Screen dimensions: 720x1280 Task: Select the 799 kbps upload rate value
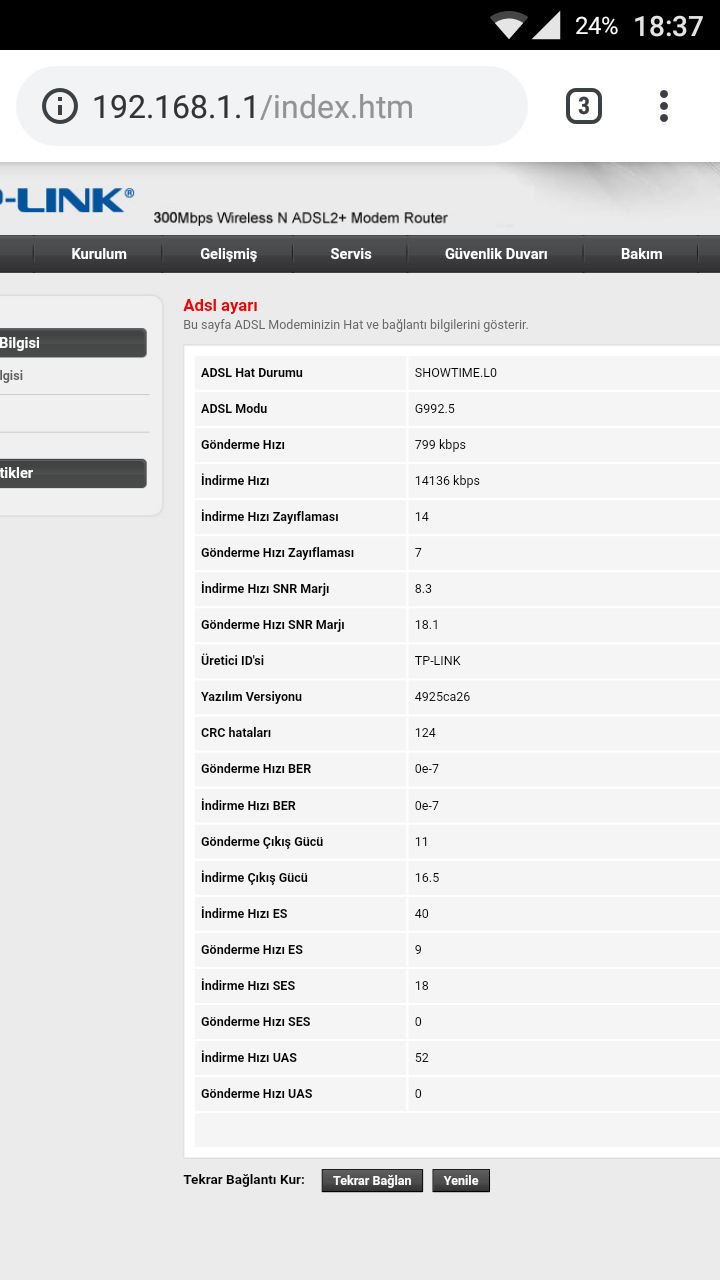click(440, 445)
